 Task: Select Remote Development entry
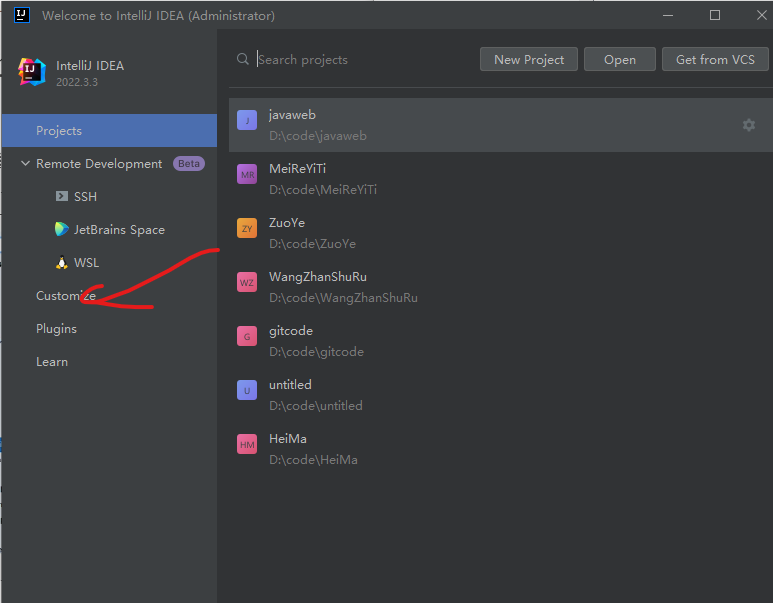click(x=99, y=164)
